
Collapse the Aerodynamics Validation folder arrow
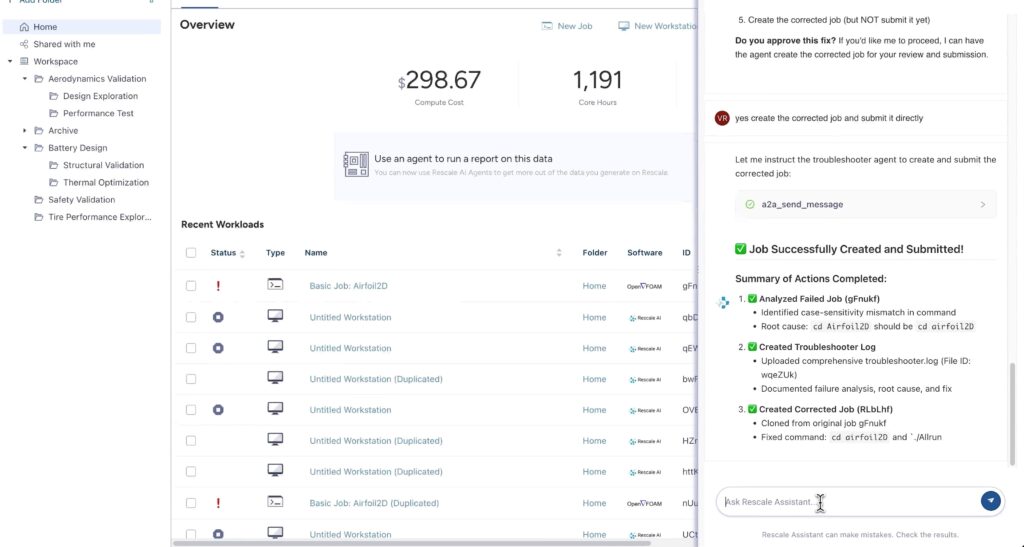(x=25, y=79)
